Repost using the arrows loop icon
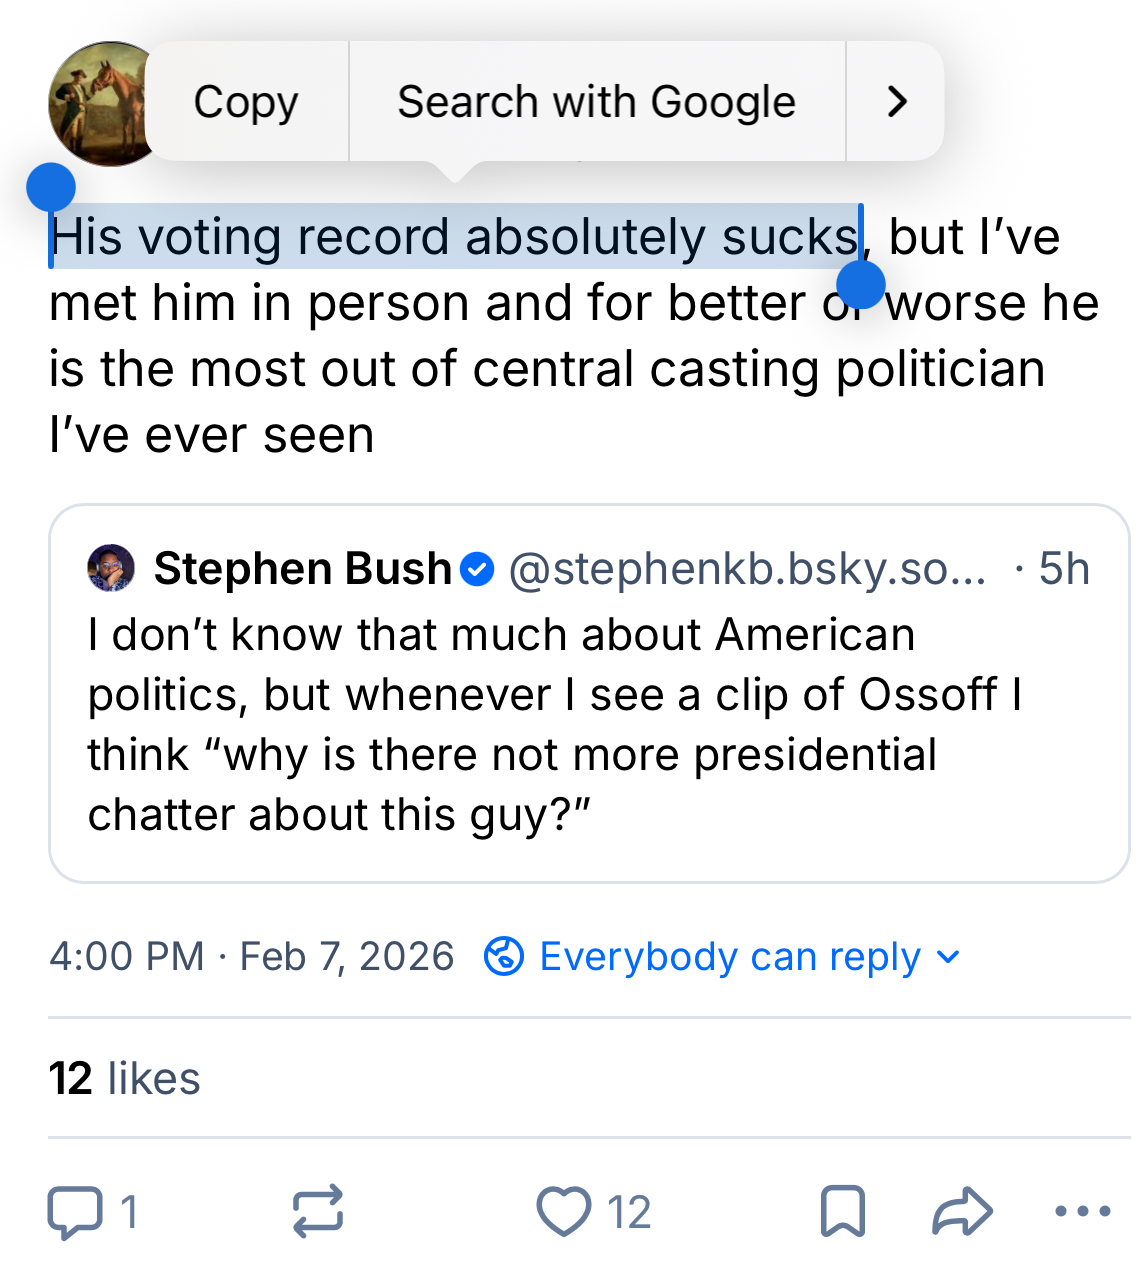Screen dimensions: 1146x1276 [318, 1212]
